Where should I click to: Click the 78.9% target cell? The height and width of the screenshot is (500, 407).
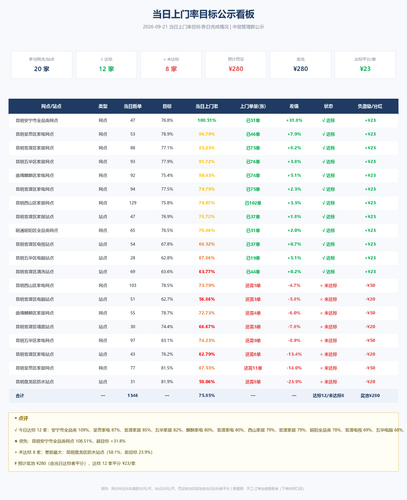tap(167, 134)
